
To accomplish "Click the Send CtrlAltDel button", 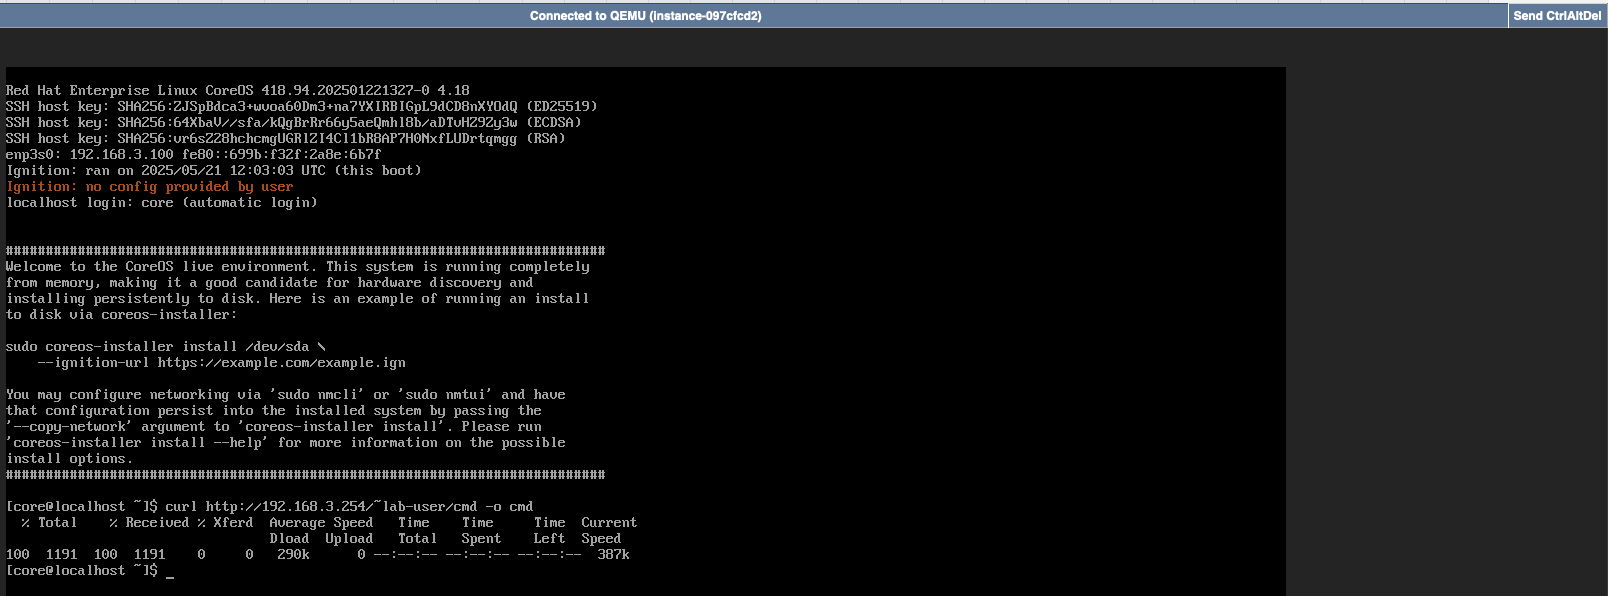I will [x=1557, y=15].
